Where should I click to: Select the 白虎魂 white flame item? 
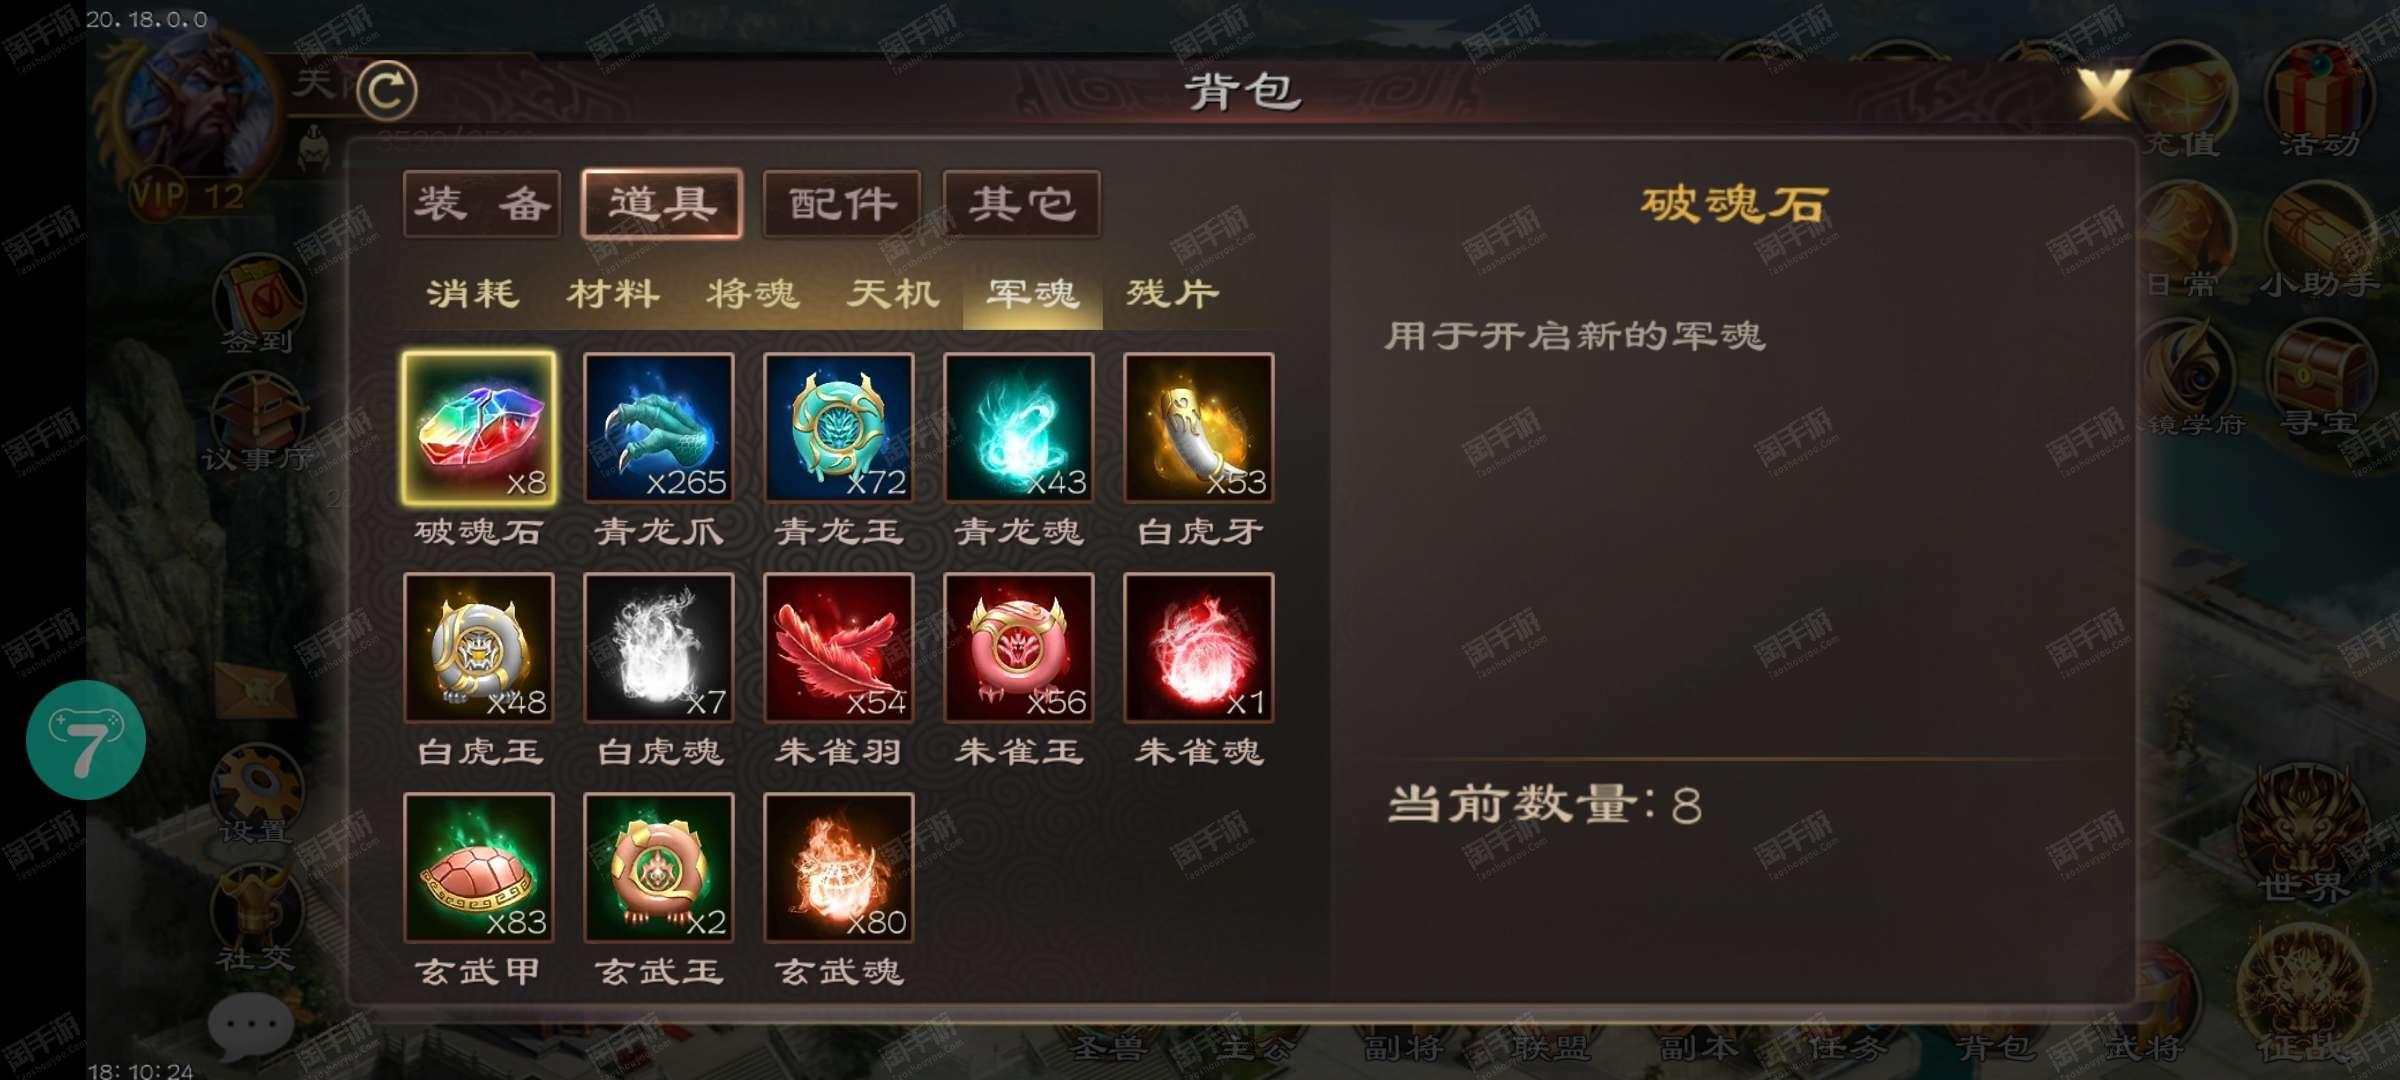click(659, 648)
